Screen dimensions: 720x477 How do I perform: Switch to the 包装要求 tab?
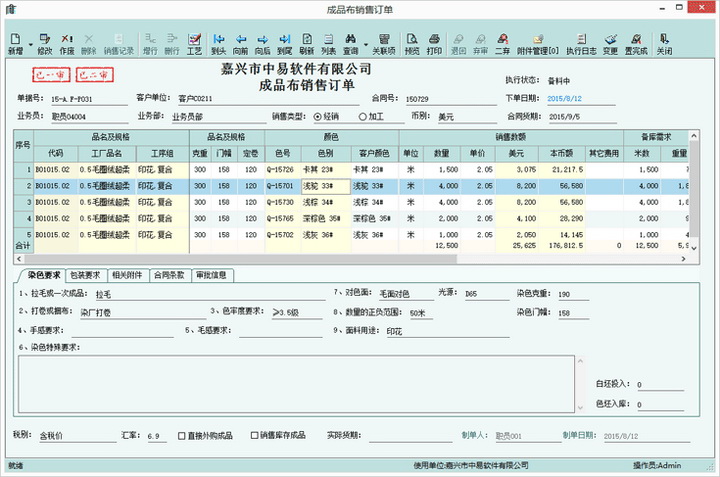87,274
